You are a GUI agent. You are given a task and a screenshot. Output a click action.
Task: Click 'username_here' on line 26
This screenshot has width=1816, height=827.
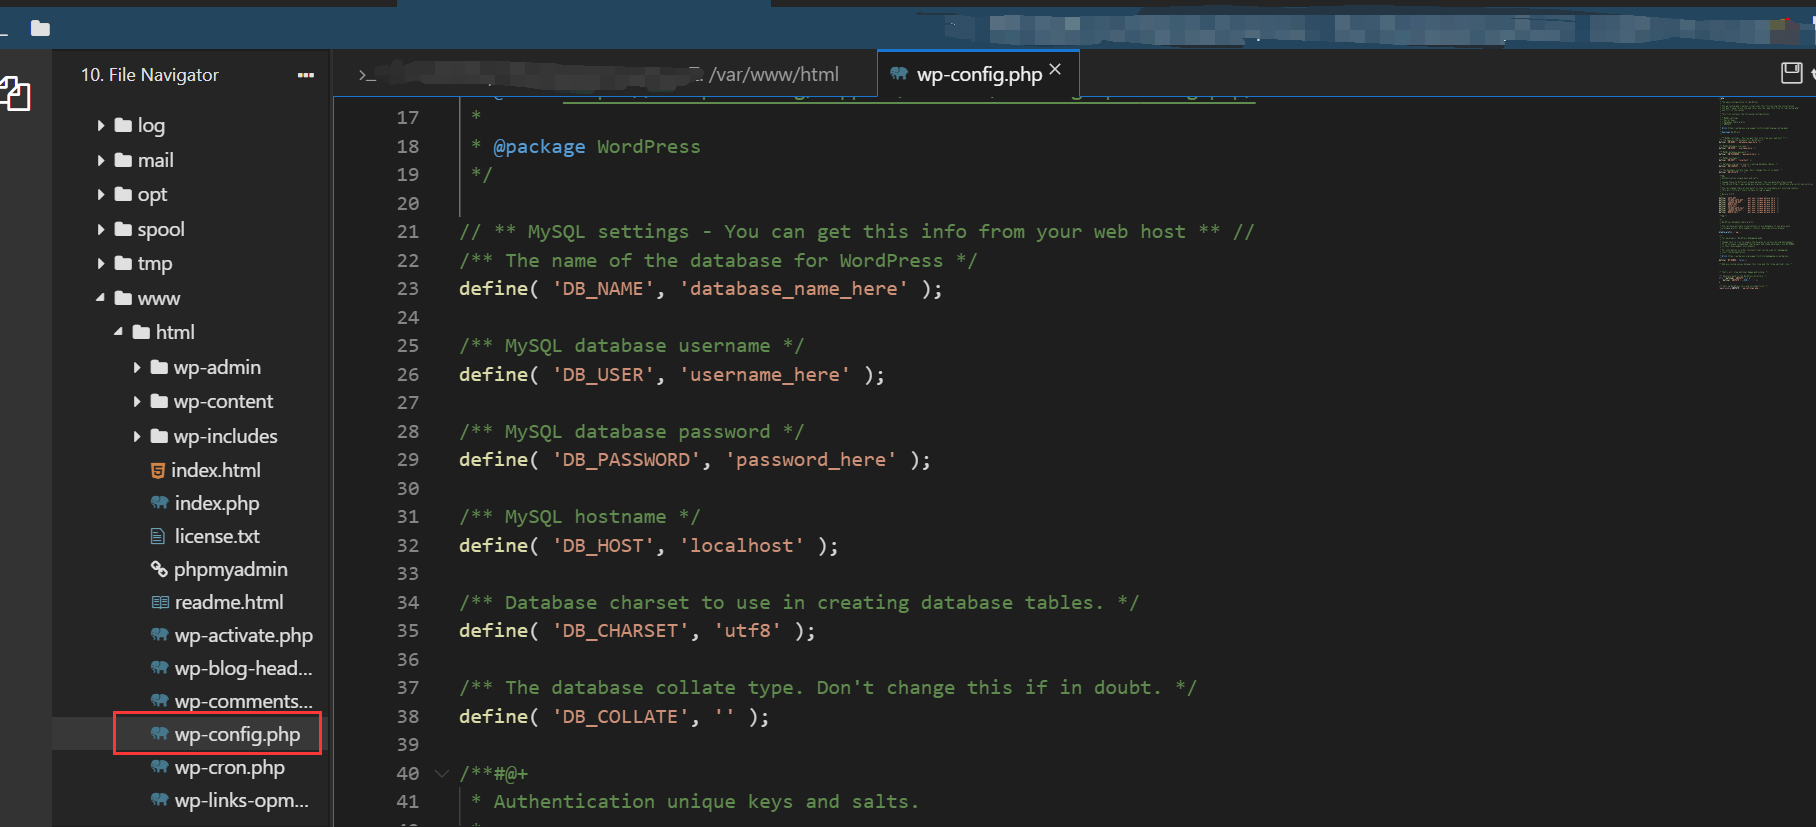click(x=764, y=375)
